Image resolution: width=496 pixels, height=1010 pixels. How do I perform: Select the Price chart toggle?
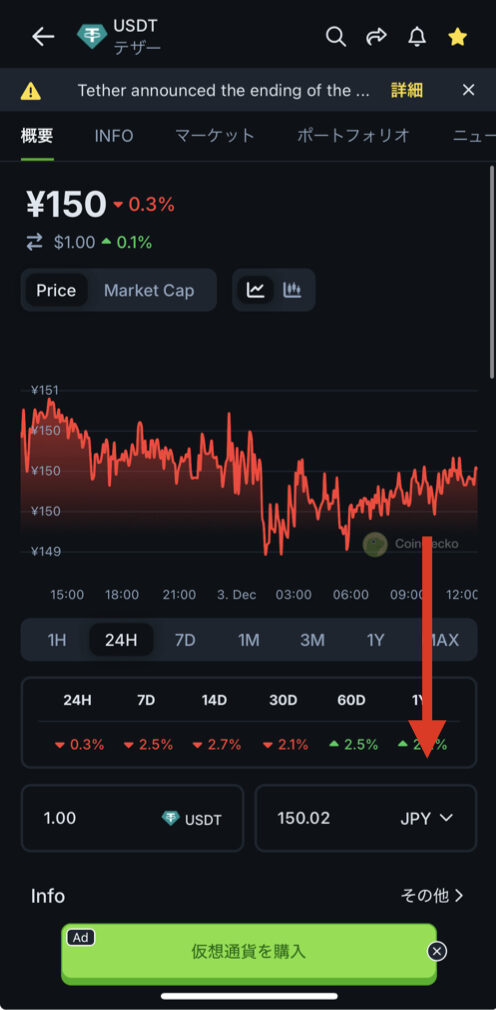[56, 291]
